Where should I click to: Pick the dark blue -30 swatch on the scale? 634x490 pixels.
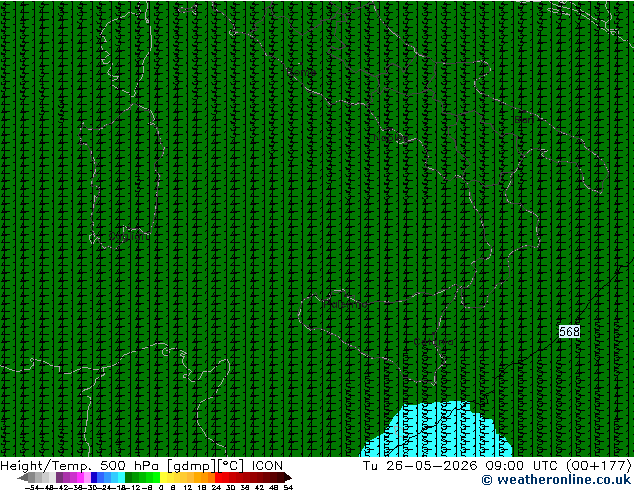tap(94, 477)
